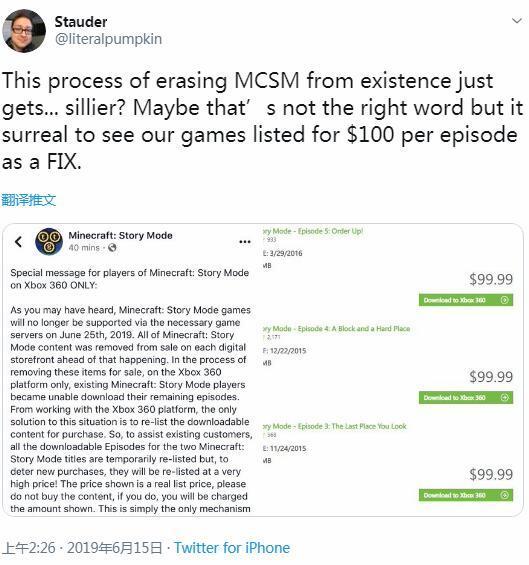Download Episode 3 to Xbox 360
529x565 pixels.
point(466,495)
